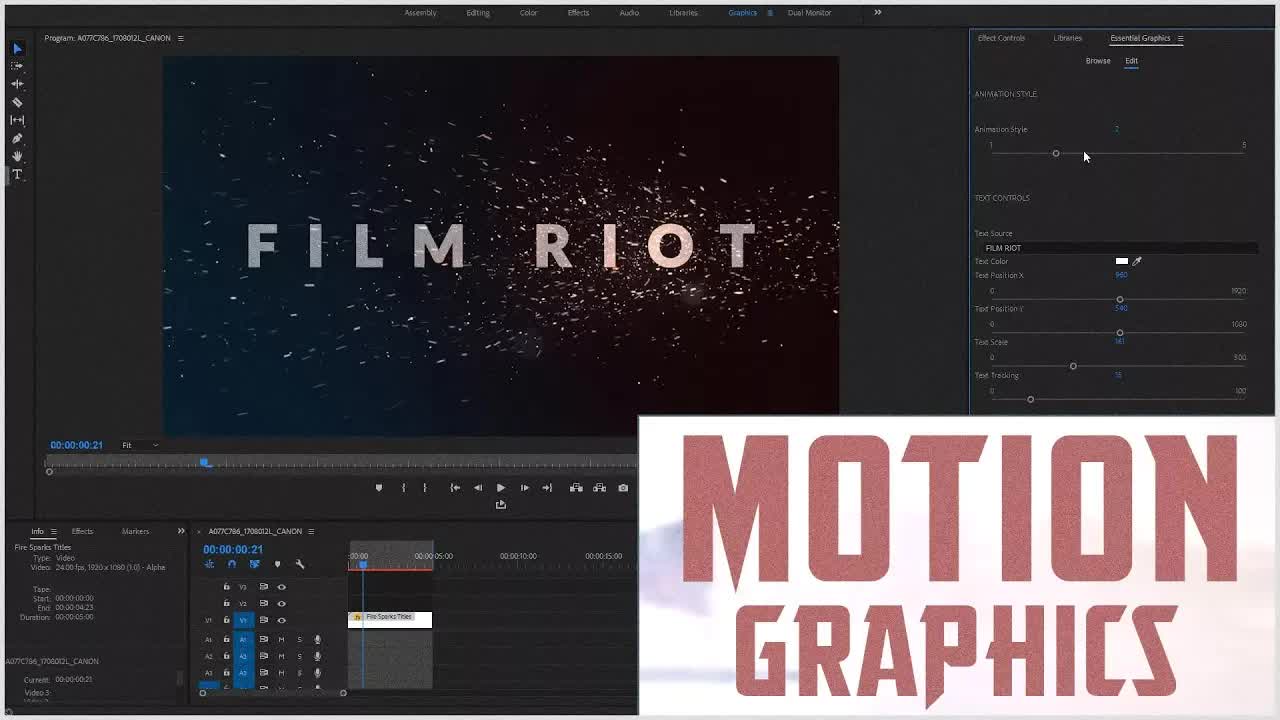
Task: Expand hidden panels next to Markers tab
Action: click(181, 531)
